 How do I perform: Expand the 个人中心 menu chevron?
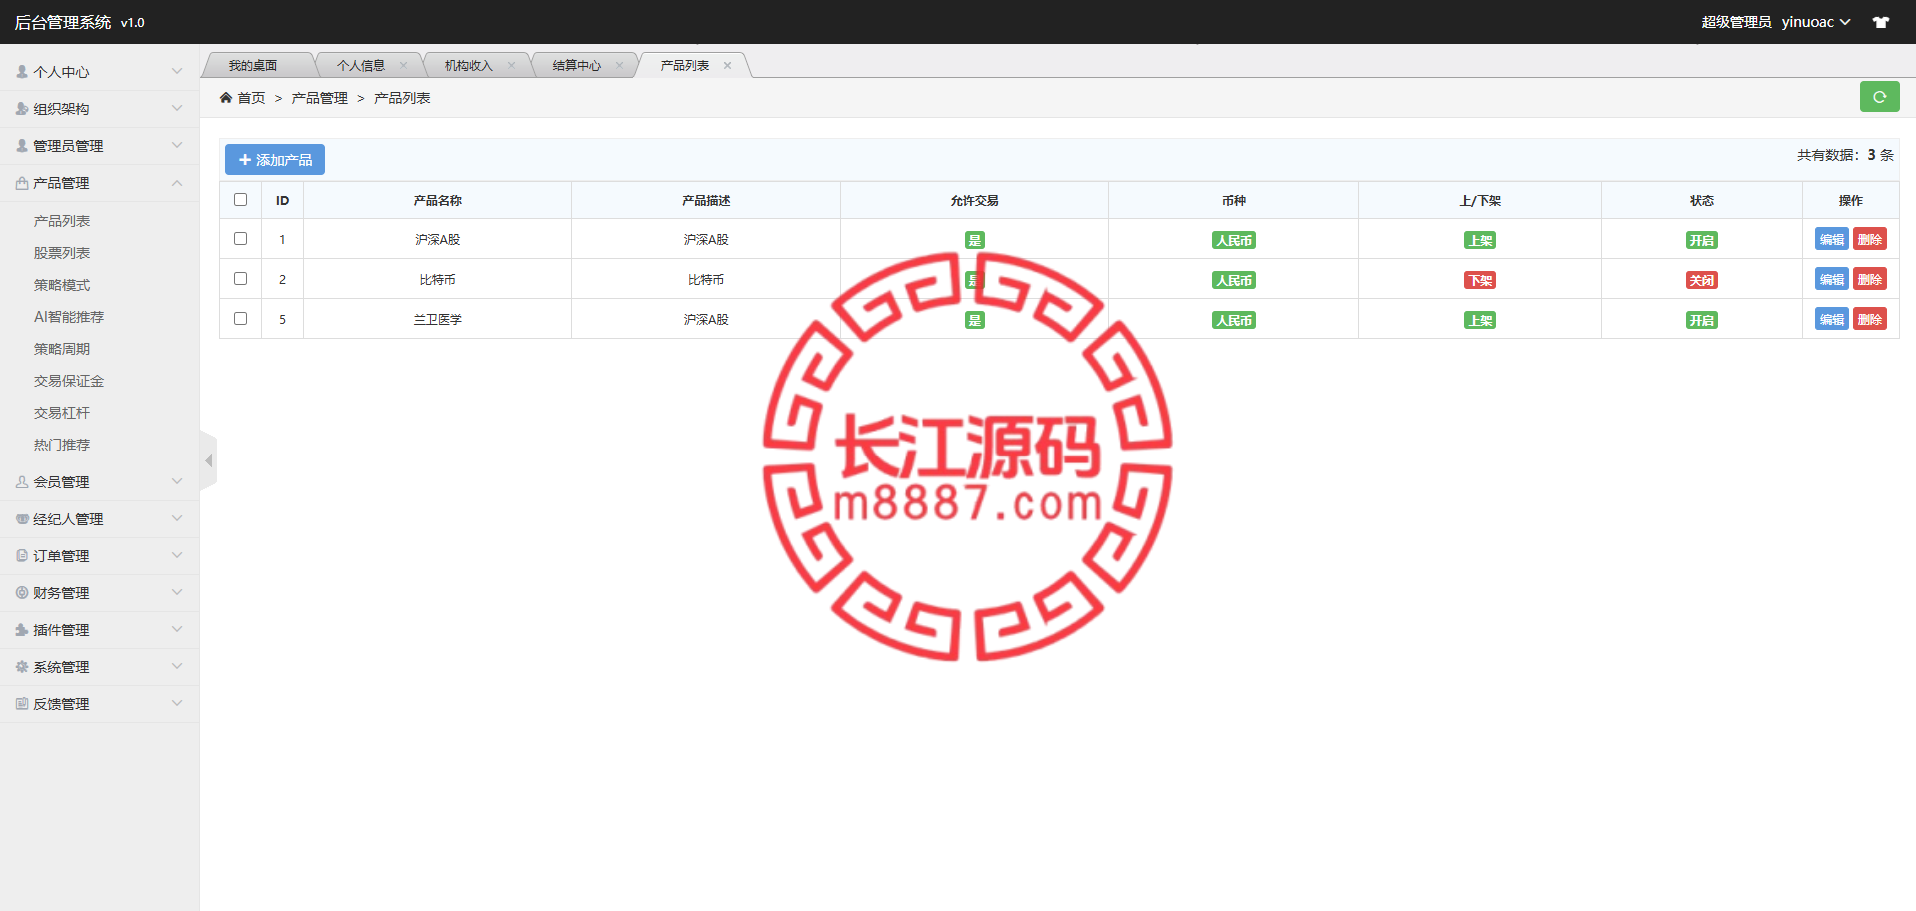point(177,71)
